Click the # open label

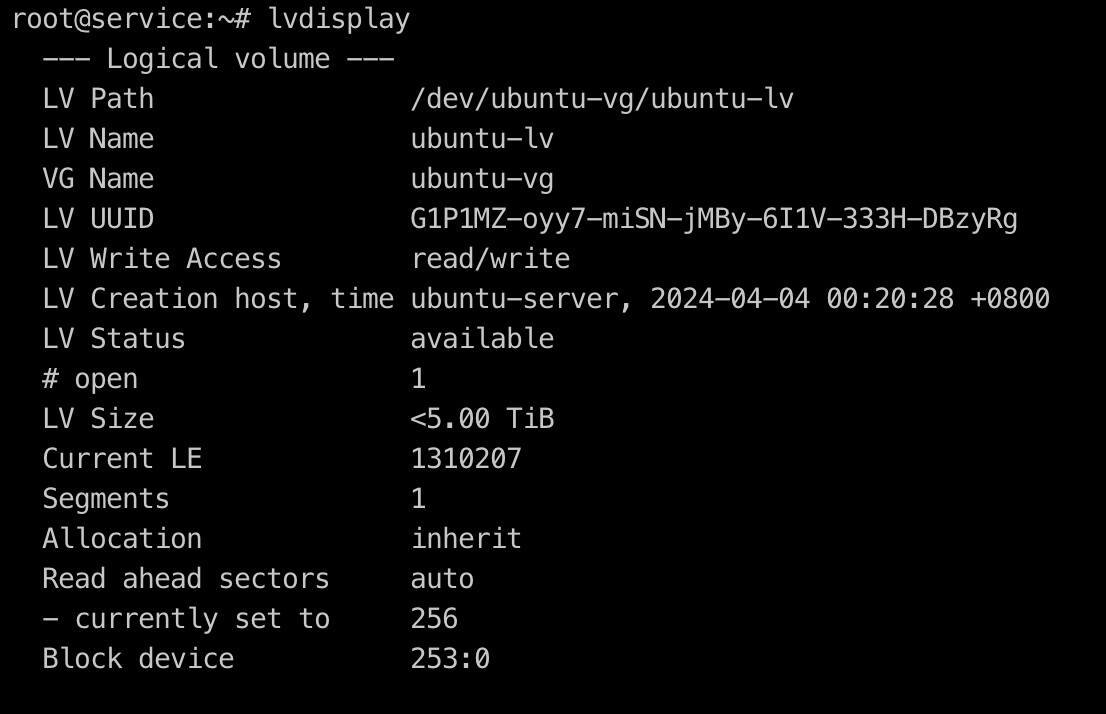[x=90, y=379]
